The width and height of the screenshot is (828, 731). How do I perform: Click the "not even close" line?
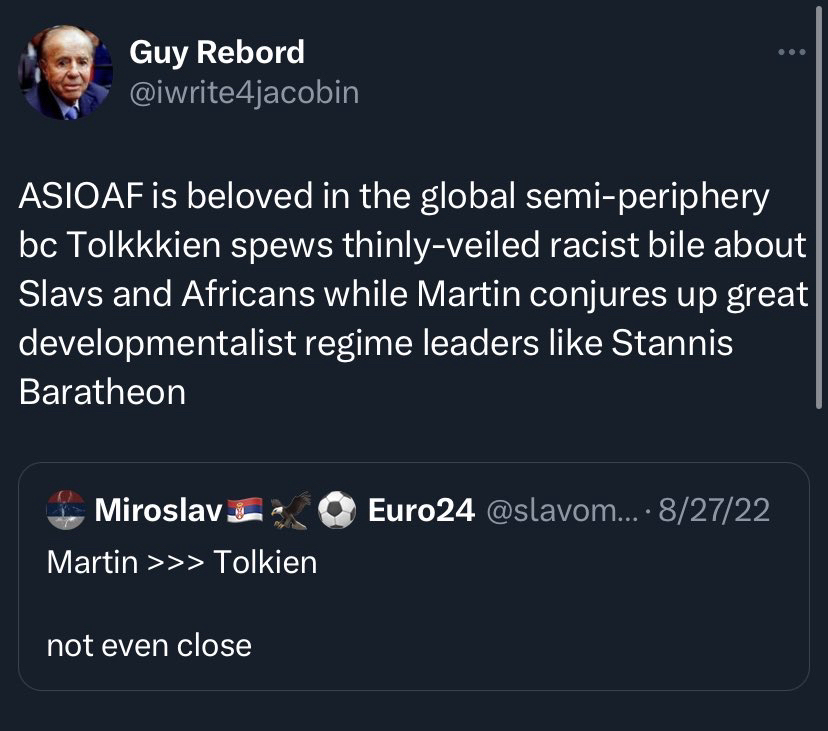coord(149,645)
